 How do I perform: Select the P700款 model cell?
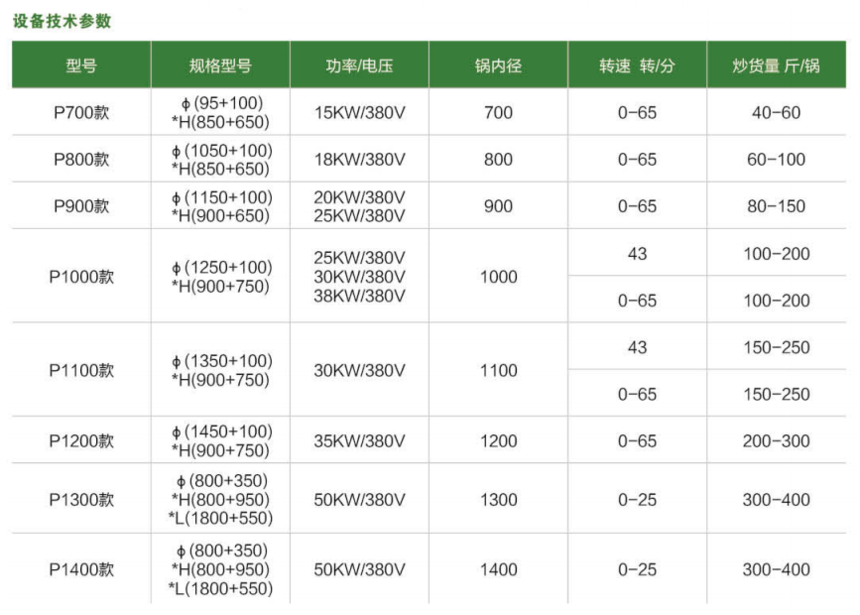click(x=81, y=113)
